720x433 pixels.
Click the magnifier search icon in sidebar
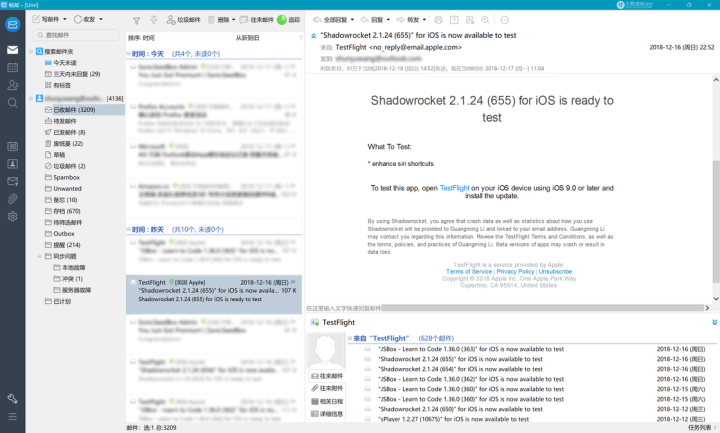12,102
